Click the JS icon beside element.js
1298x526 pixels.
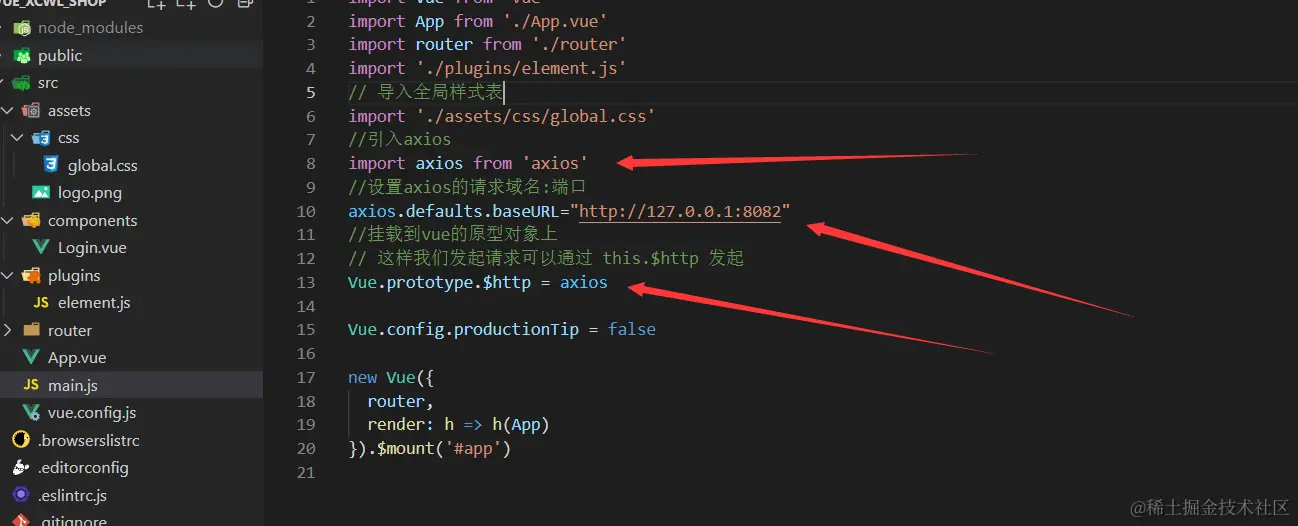coord(41,302)
